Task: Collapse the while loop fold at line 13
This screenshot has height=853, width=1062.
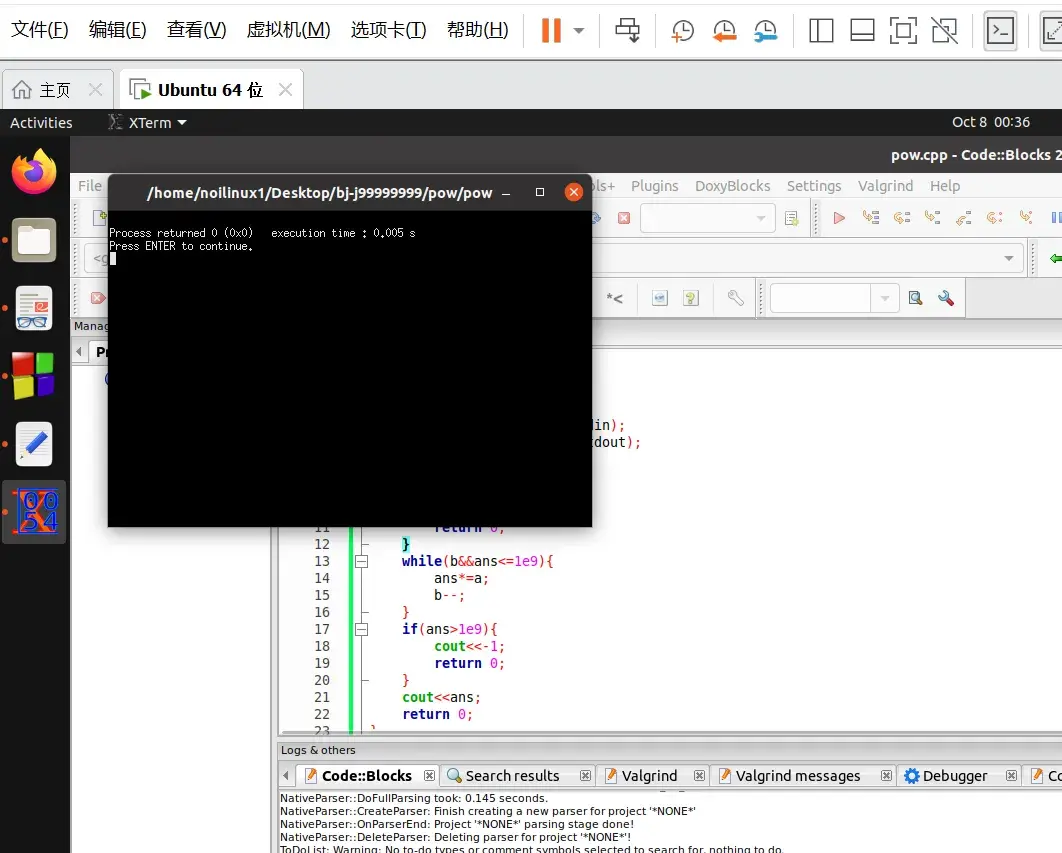Action: point(362,561)
